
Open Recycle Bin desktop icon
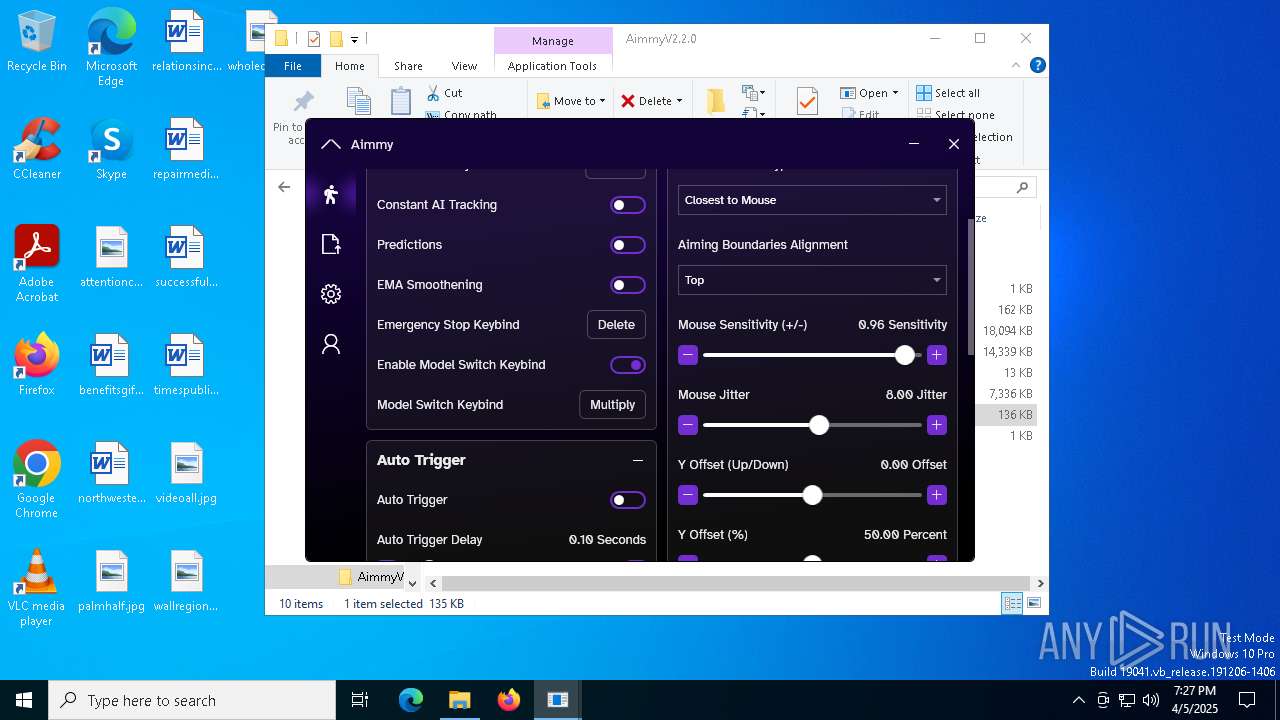[x=37, y=42]
